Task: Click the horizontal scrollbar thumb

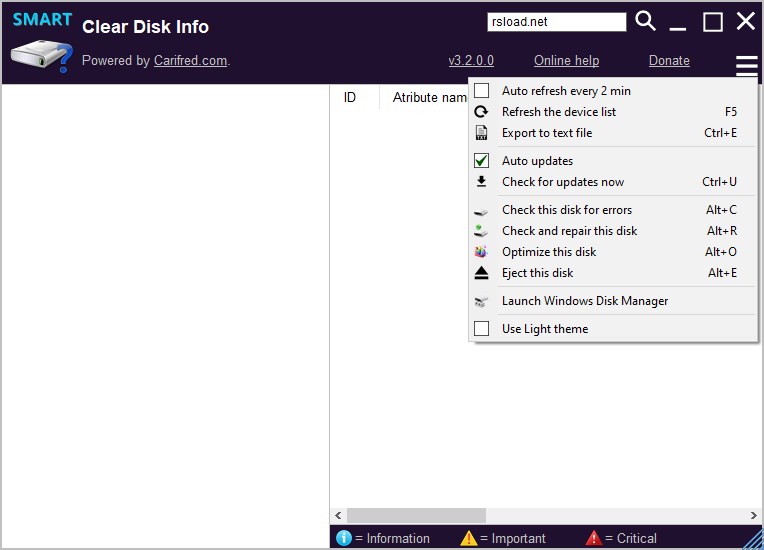Action: (416, 515)
